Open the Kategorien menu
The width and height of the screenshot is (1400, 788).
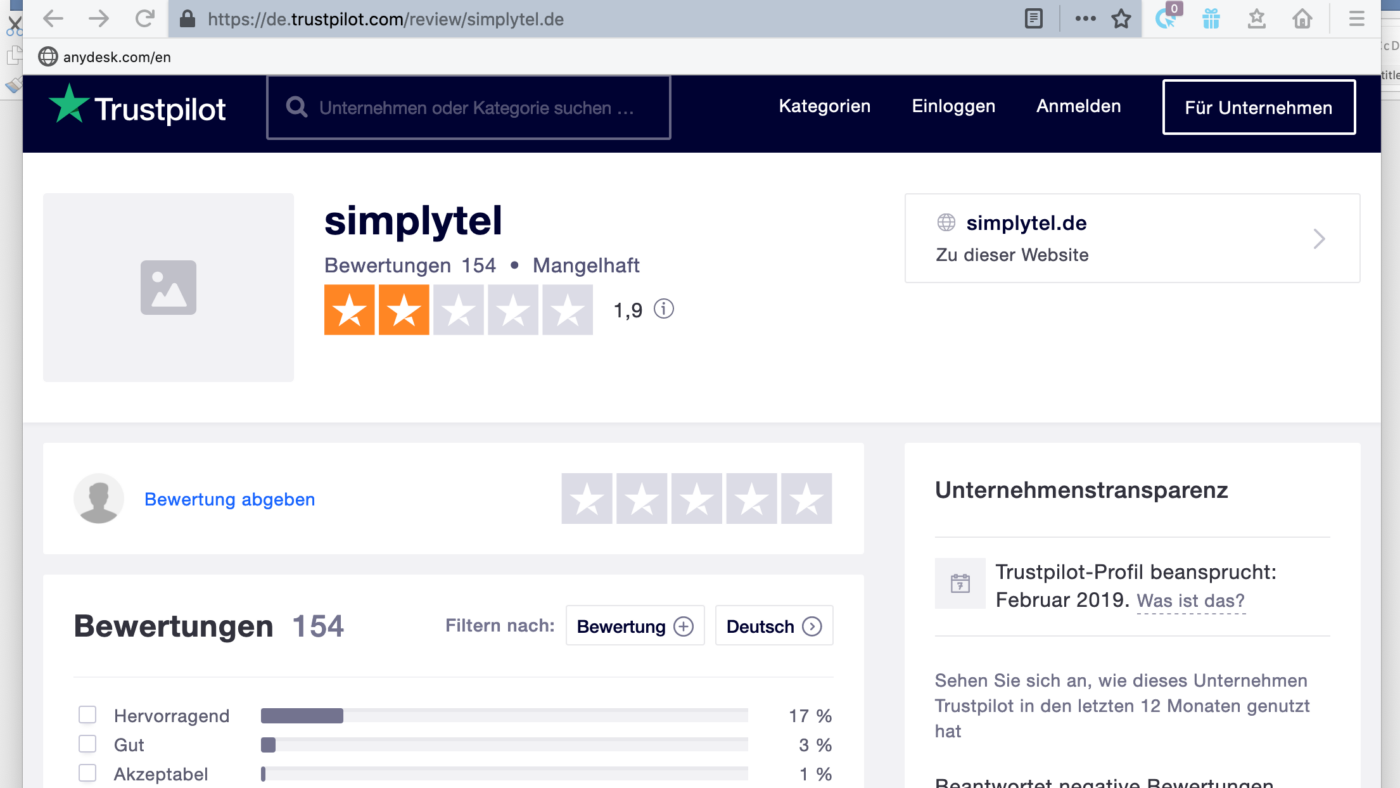824,106
